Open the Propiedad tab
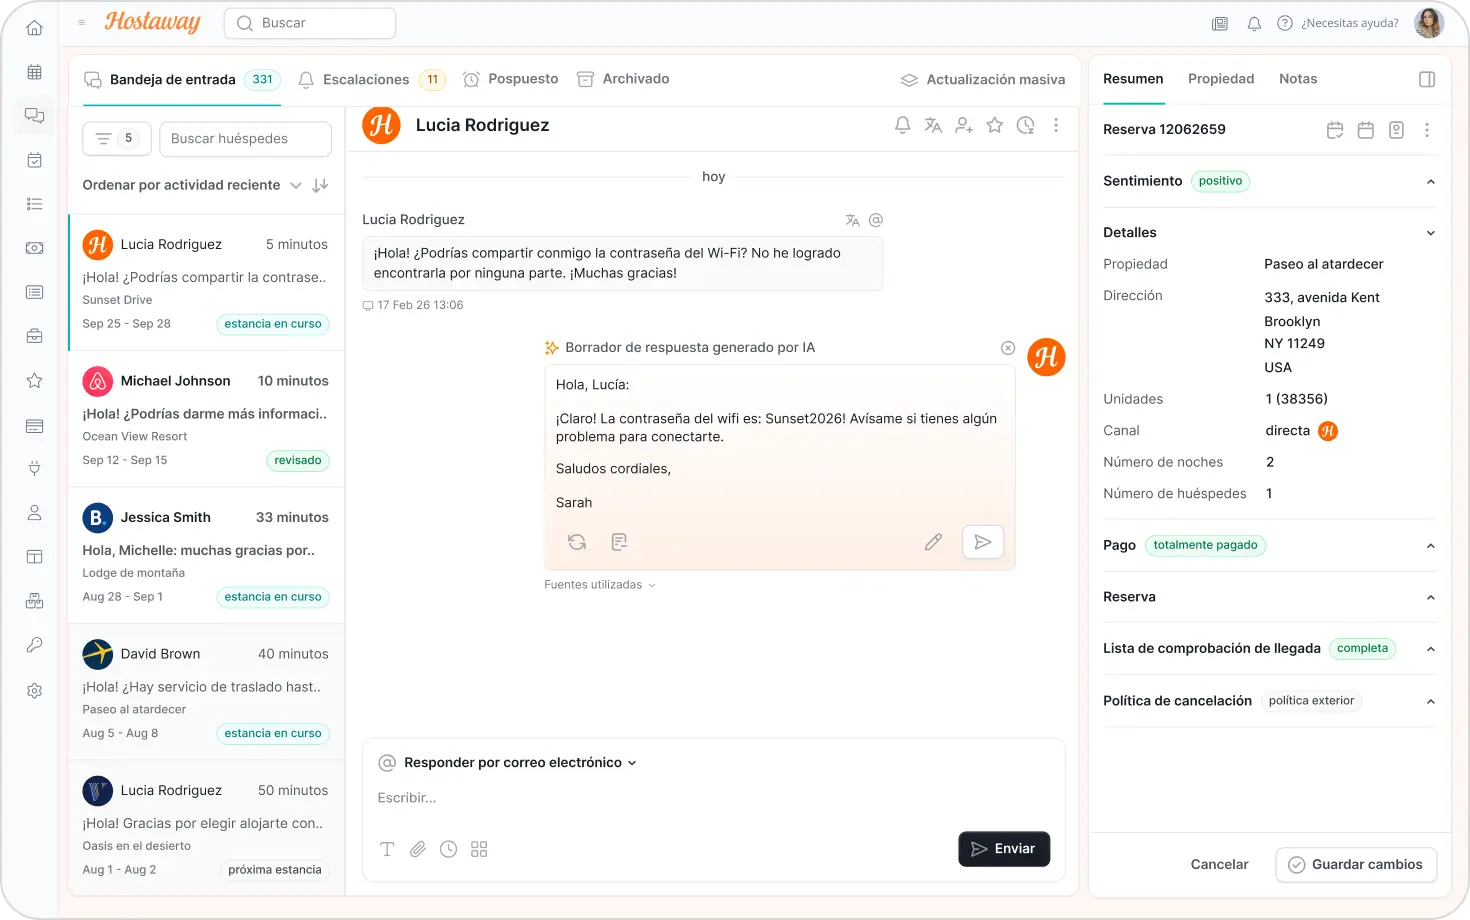 [1221, 79]
